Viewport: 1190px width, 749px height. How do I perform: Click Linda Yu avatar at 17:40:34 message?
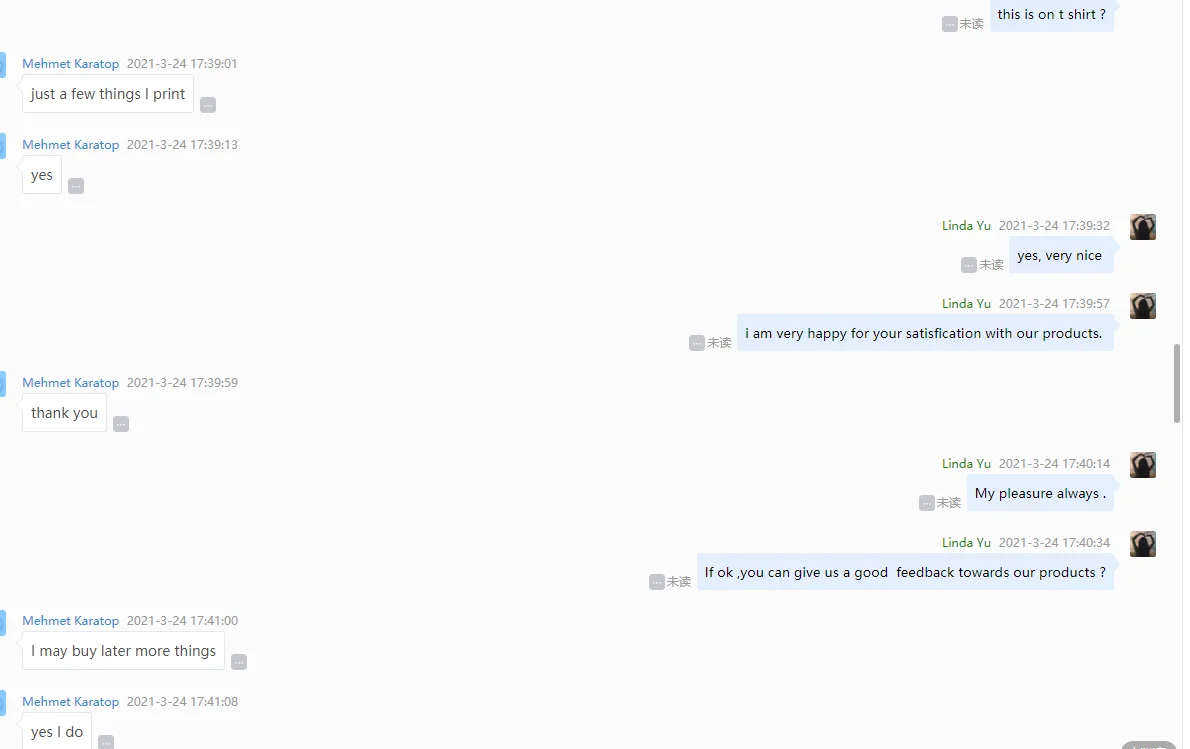coord(1142,544)
